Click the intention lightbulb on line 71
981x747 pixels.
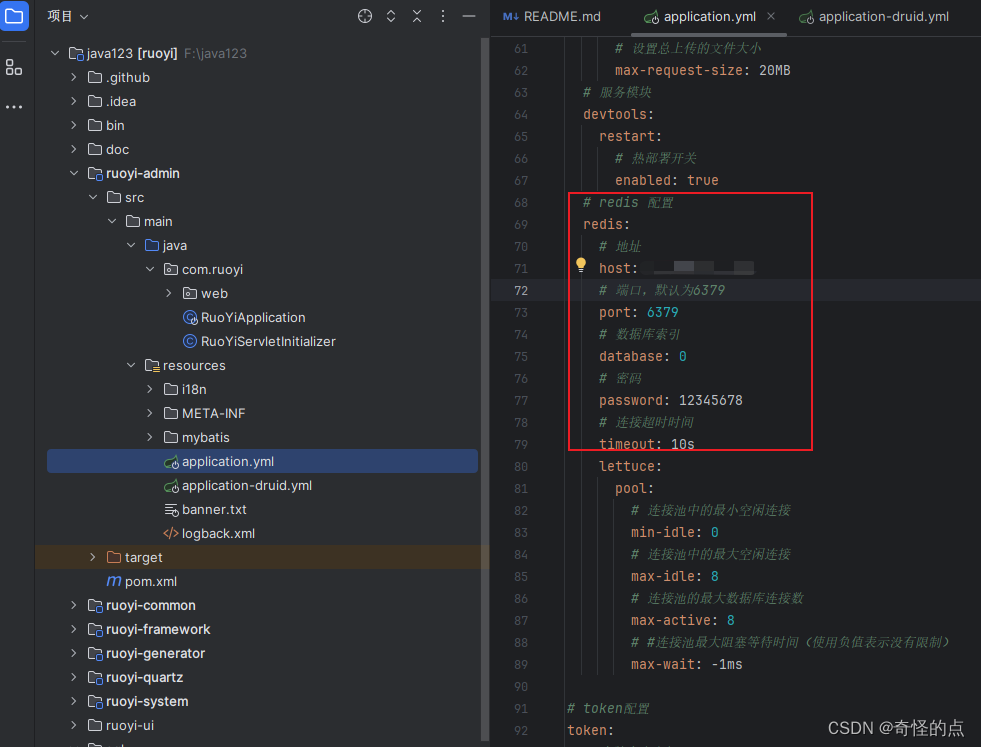581,265
